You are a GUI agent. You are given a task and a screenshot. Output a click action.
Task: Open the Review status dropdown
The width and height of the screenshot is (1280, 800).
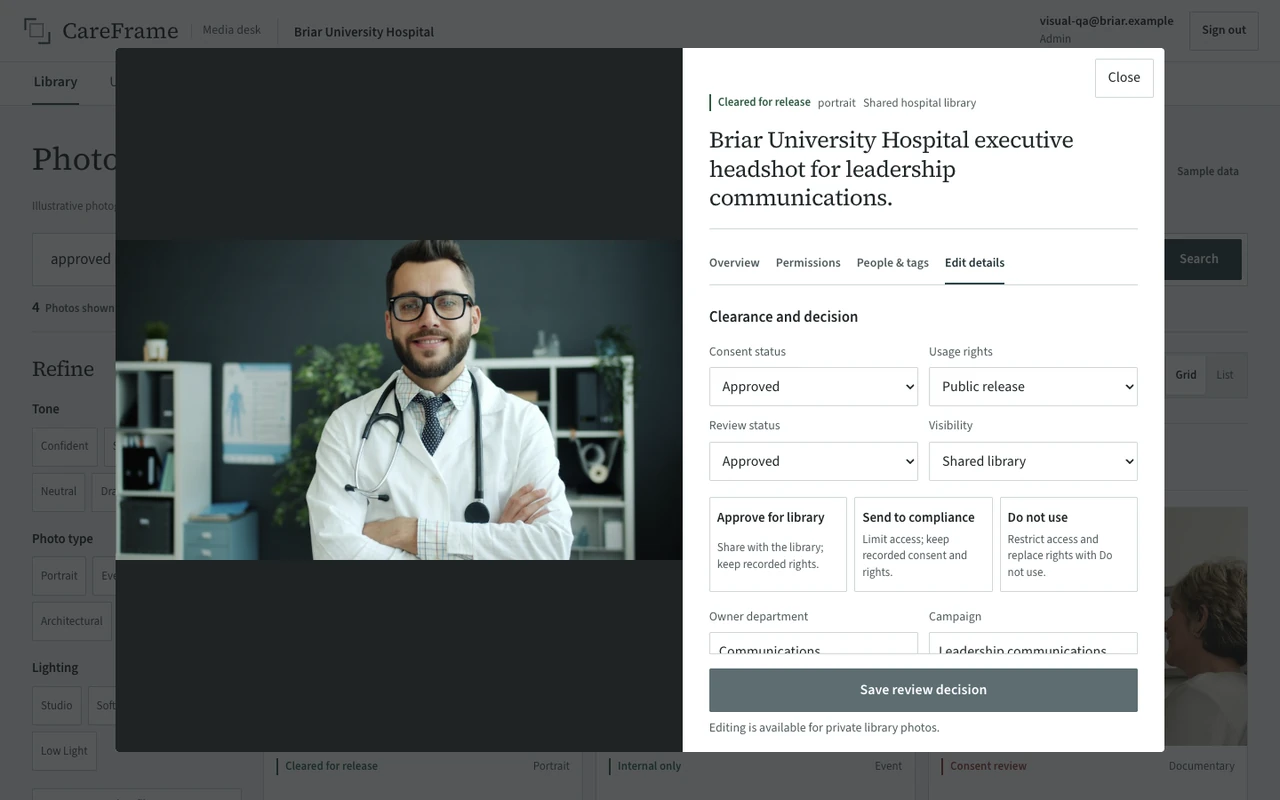coord(813,461)
